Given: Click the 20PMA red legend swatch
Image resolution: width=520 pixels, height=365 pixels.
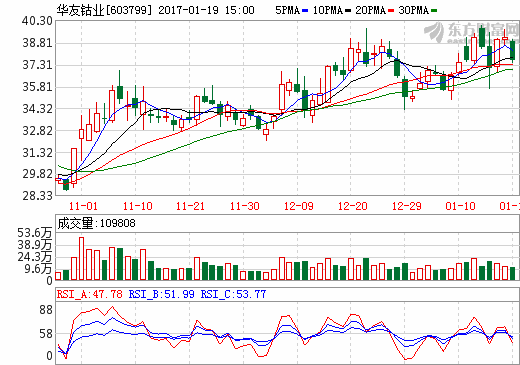Looking at the screenshot, I should click(x=391, y=11).
